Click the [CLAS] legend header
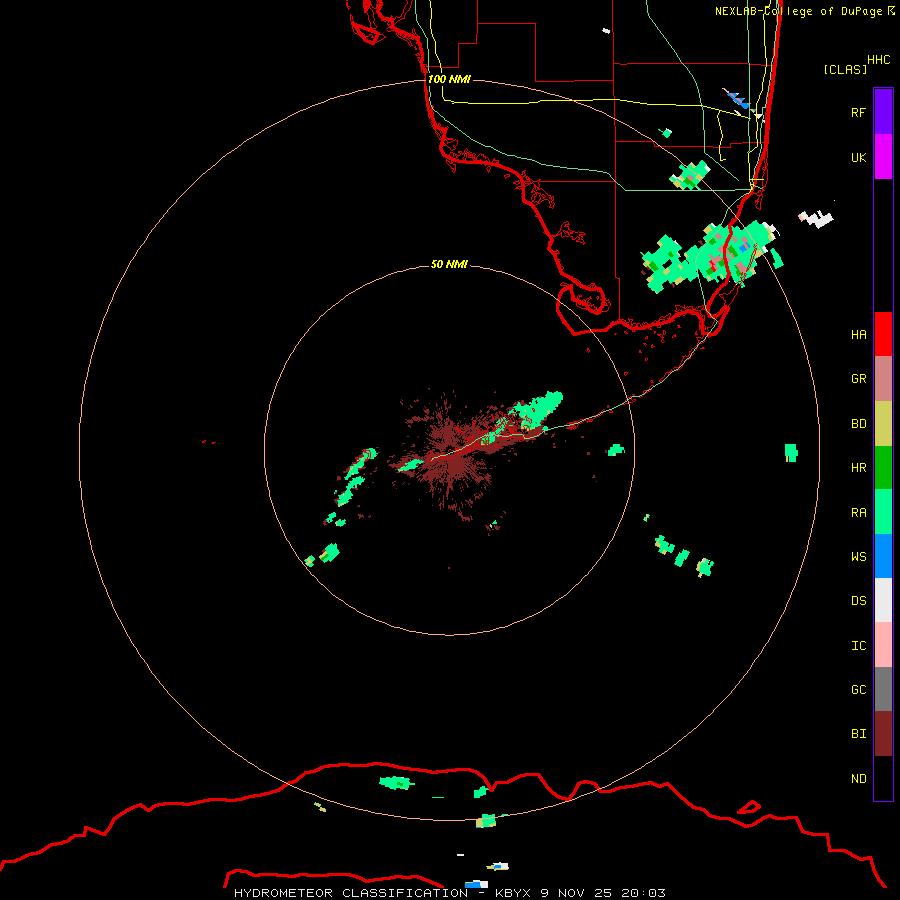 tap(845, 69)
